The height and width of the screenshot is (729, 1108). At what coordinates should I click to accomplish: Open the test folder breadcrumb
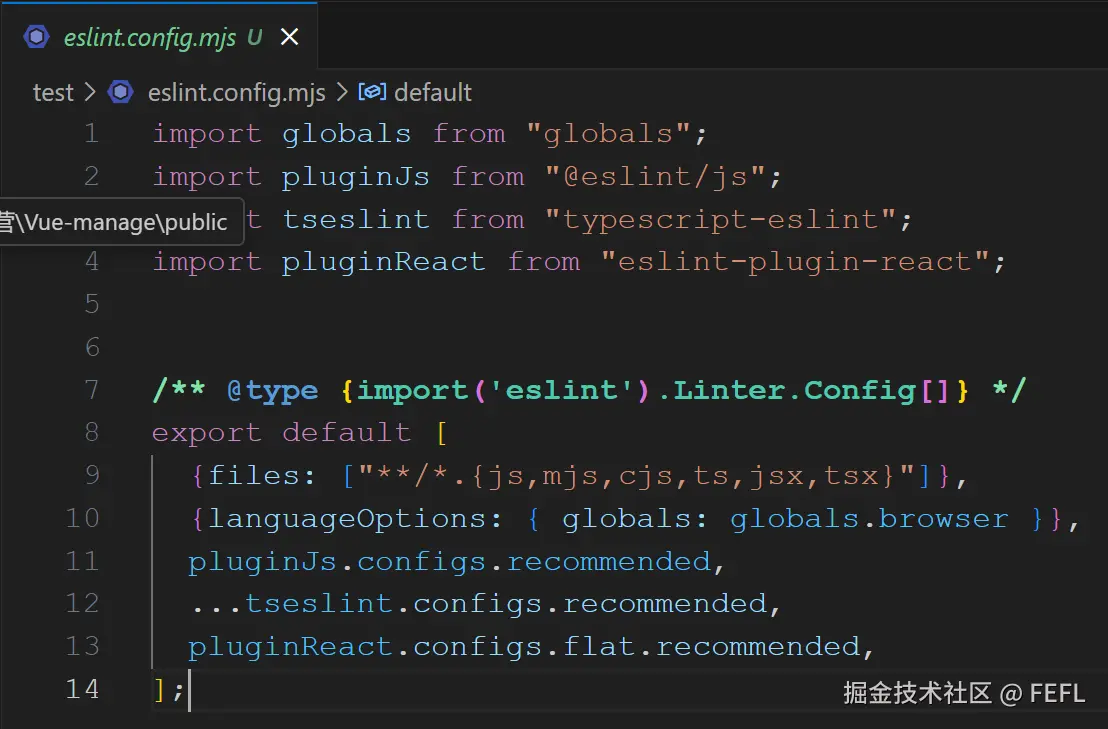click(x=53, y=93)
